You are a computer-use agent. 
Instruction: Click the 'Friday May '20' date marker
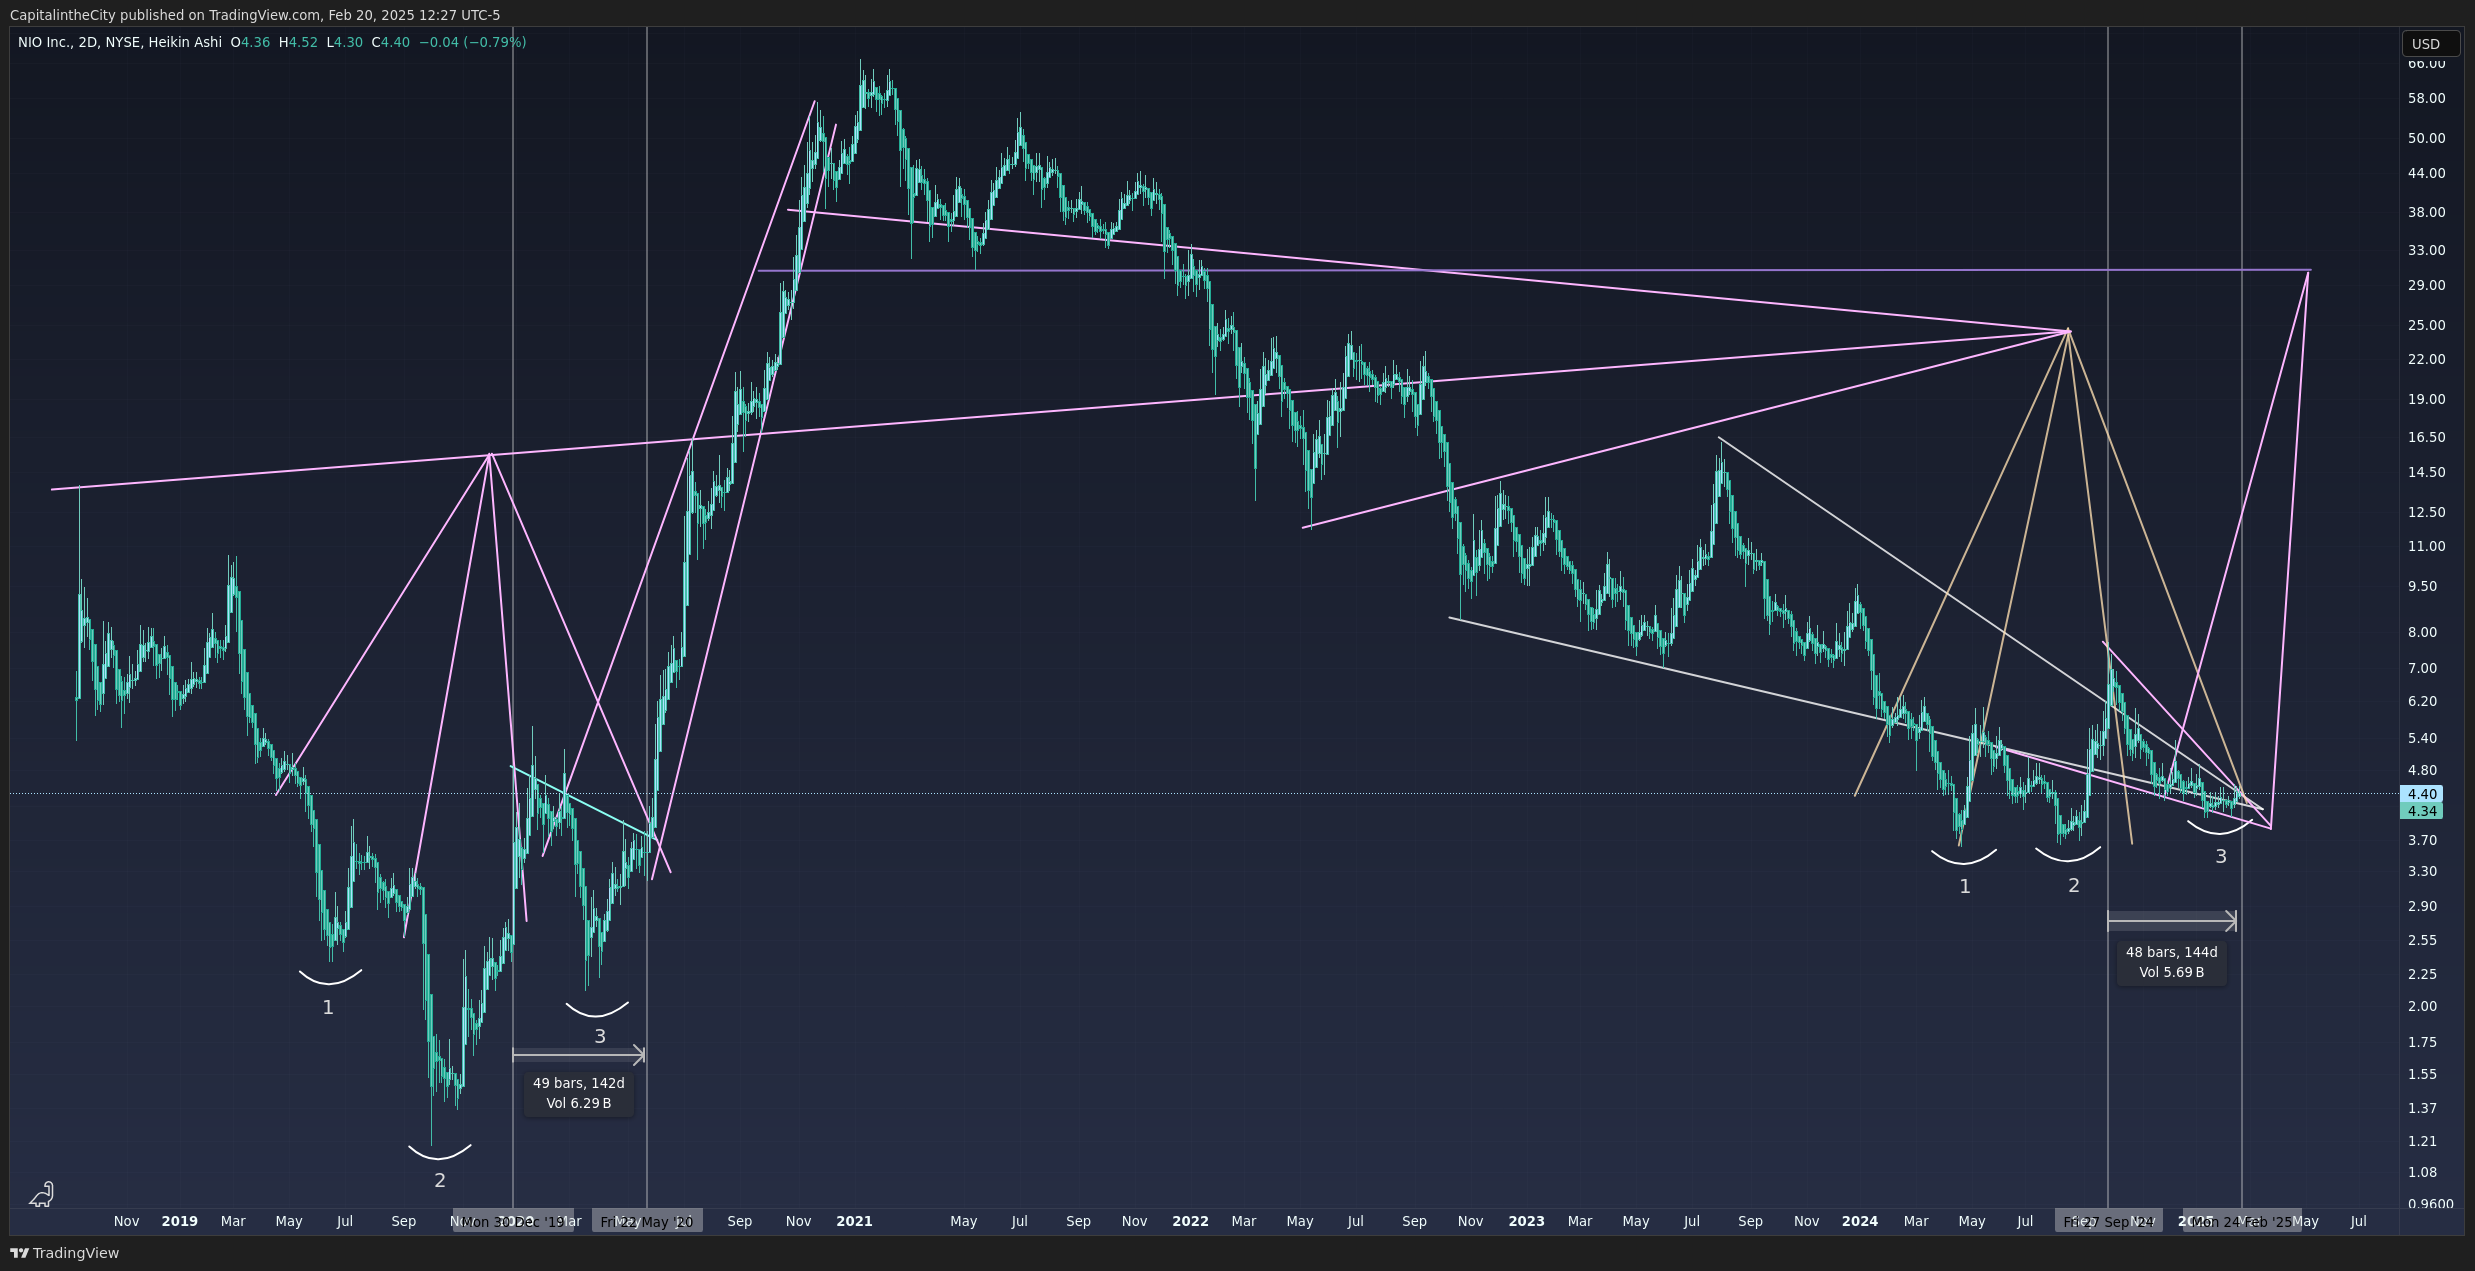pyautogui.click(x=647, y=1221)
